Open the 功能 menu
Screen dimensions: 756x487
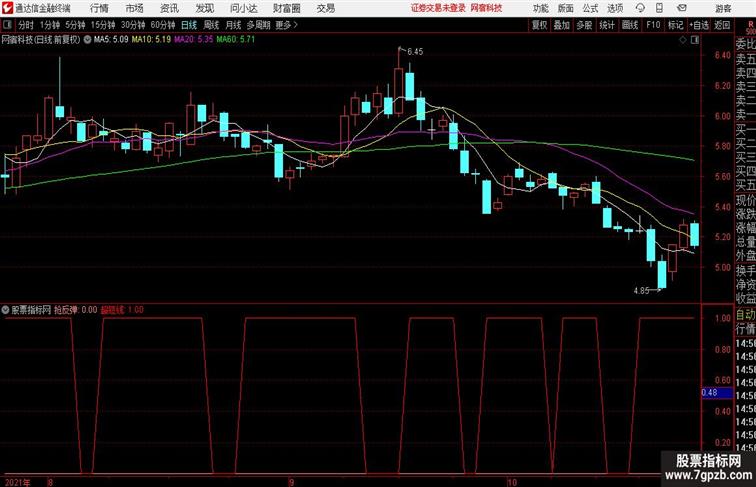[x=540, y=8]
